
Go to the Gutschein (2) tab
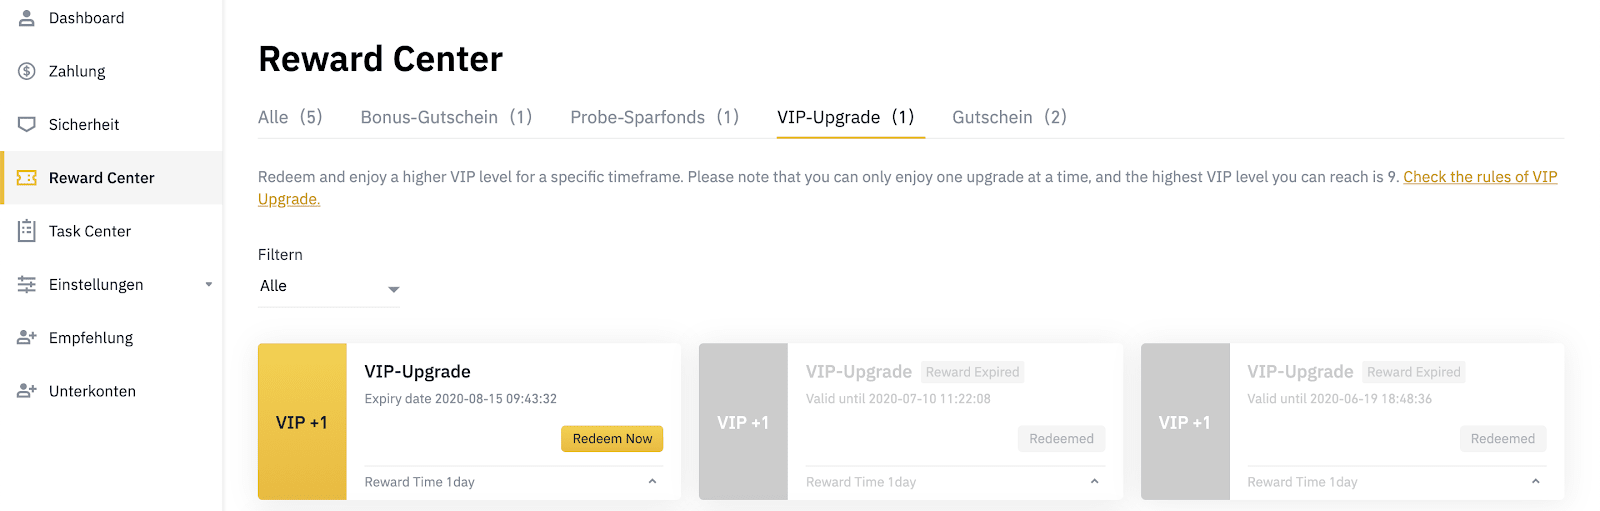[1009, 117]
